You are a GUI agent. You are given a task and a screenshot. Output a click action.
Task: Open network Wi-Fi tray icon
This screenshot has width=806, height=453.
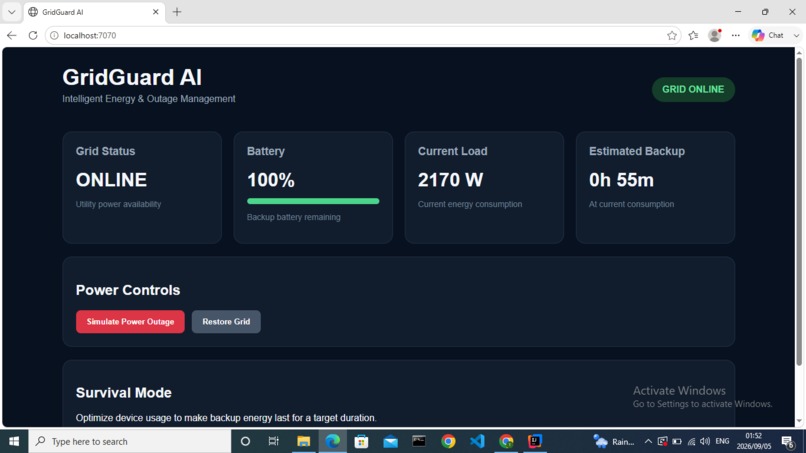tap(691, 441)
